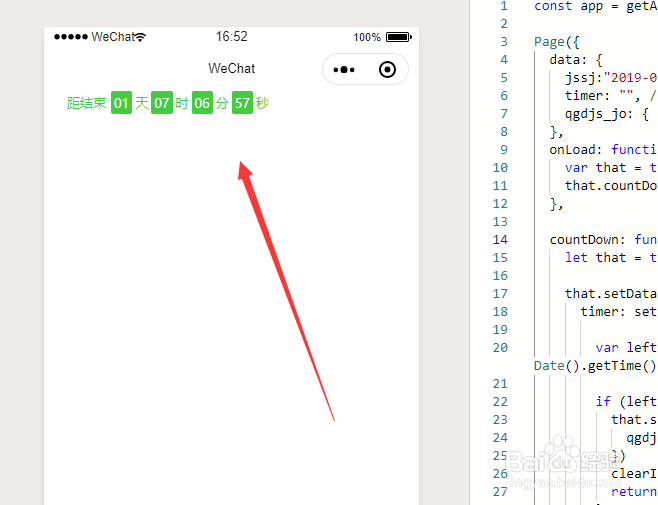Click line number 9 in the editor gutter

pyautogui.click(x=504, y=149)
